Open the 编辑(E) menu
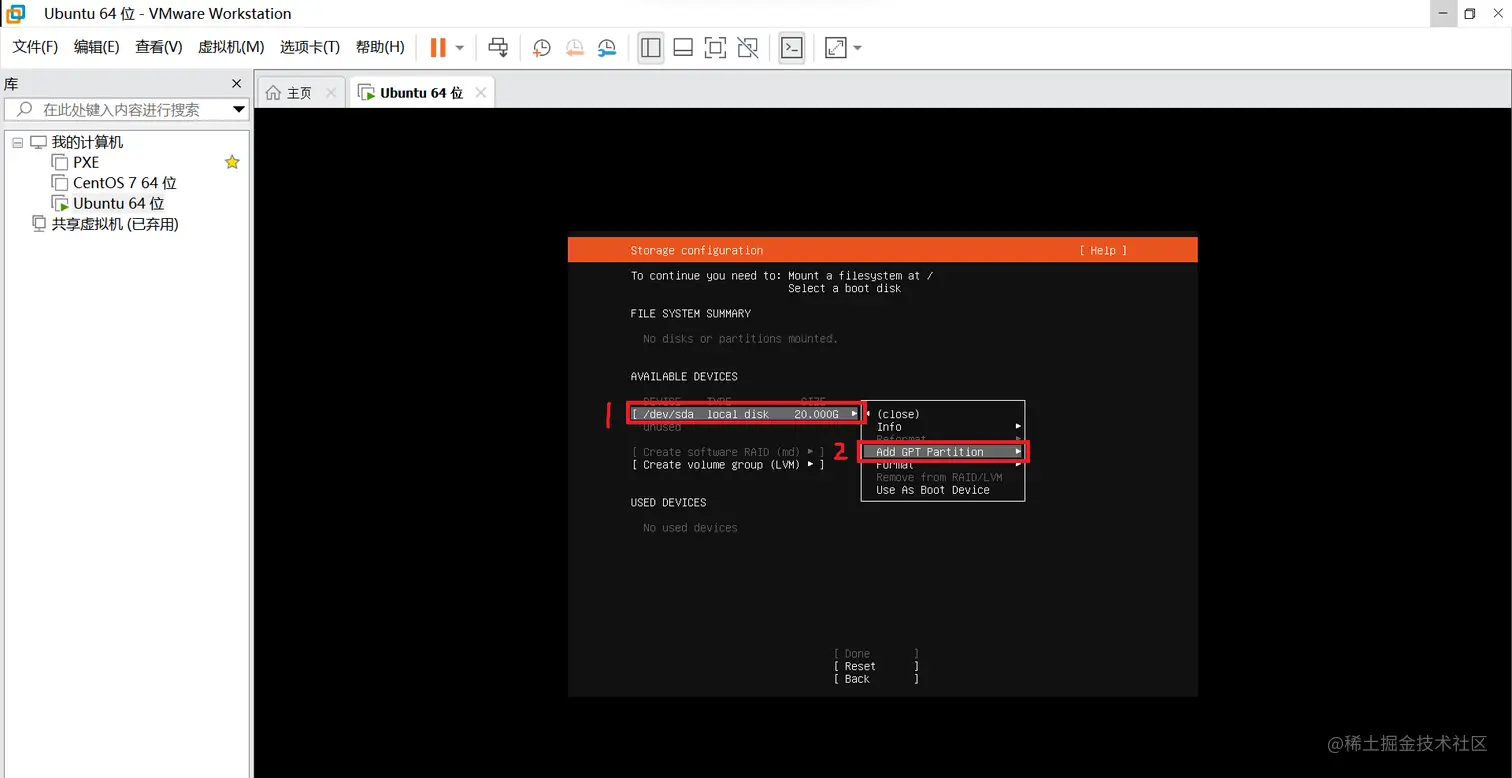Screen dimensions: 1512x778 tap(96, 47)
